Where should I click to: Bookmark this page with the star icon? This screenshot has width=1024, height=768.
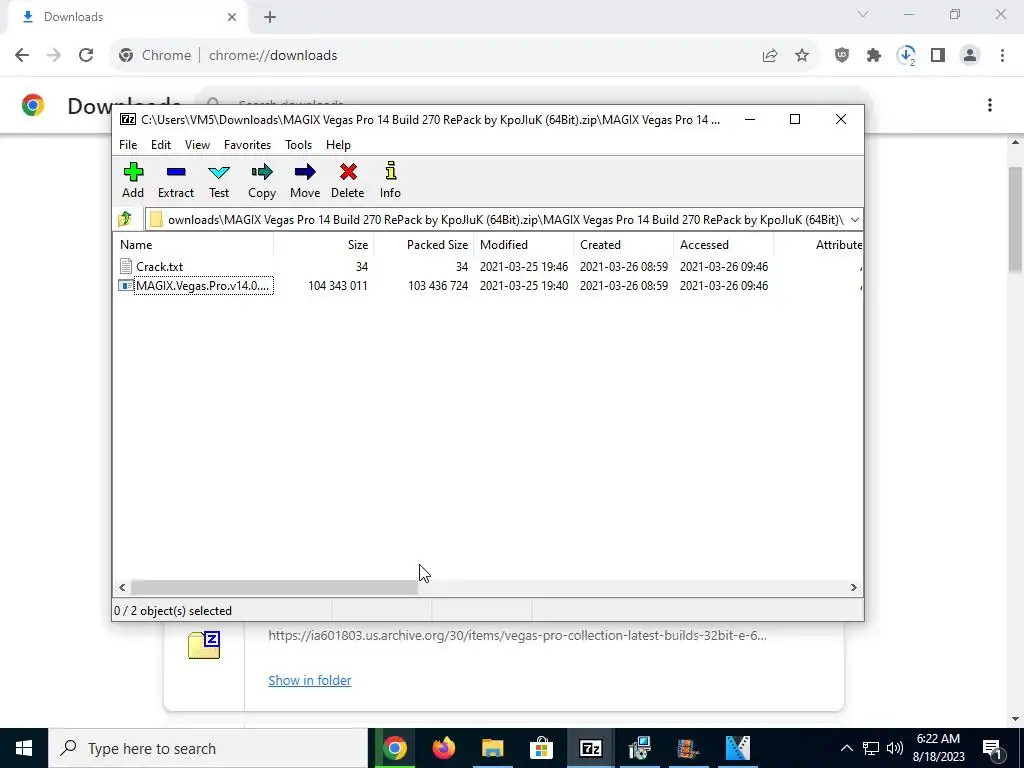tap(802, 56)
